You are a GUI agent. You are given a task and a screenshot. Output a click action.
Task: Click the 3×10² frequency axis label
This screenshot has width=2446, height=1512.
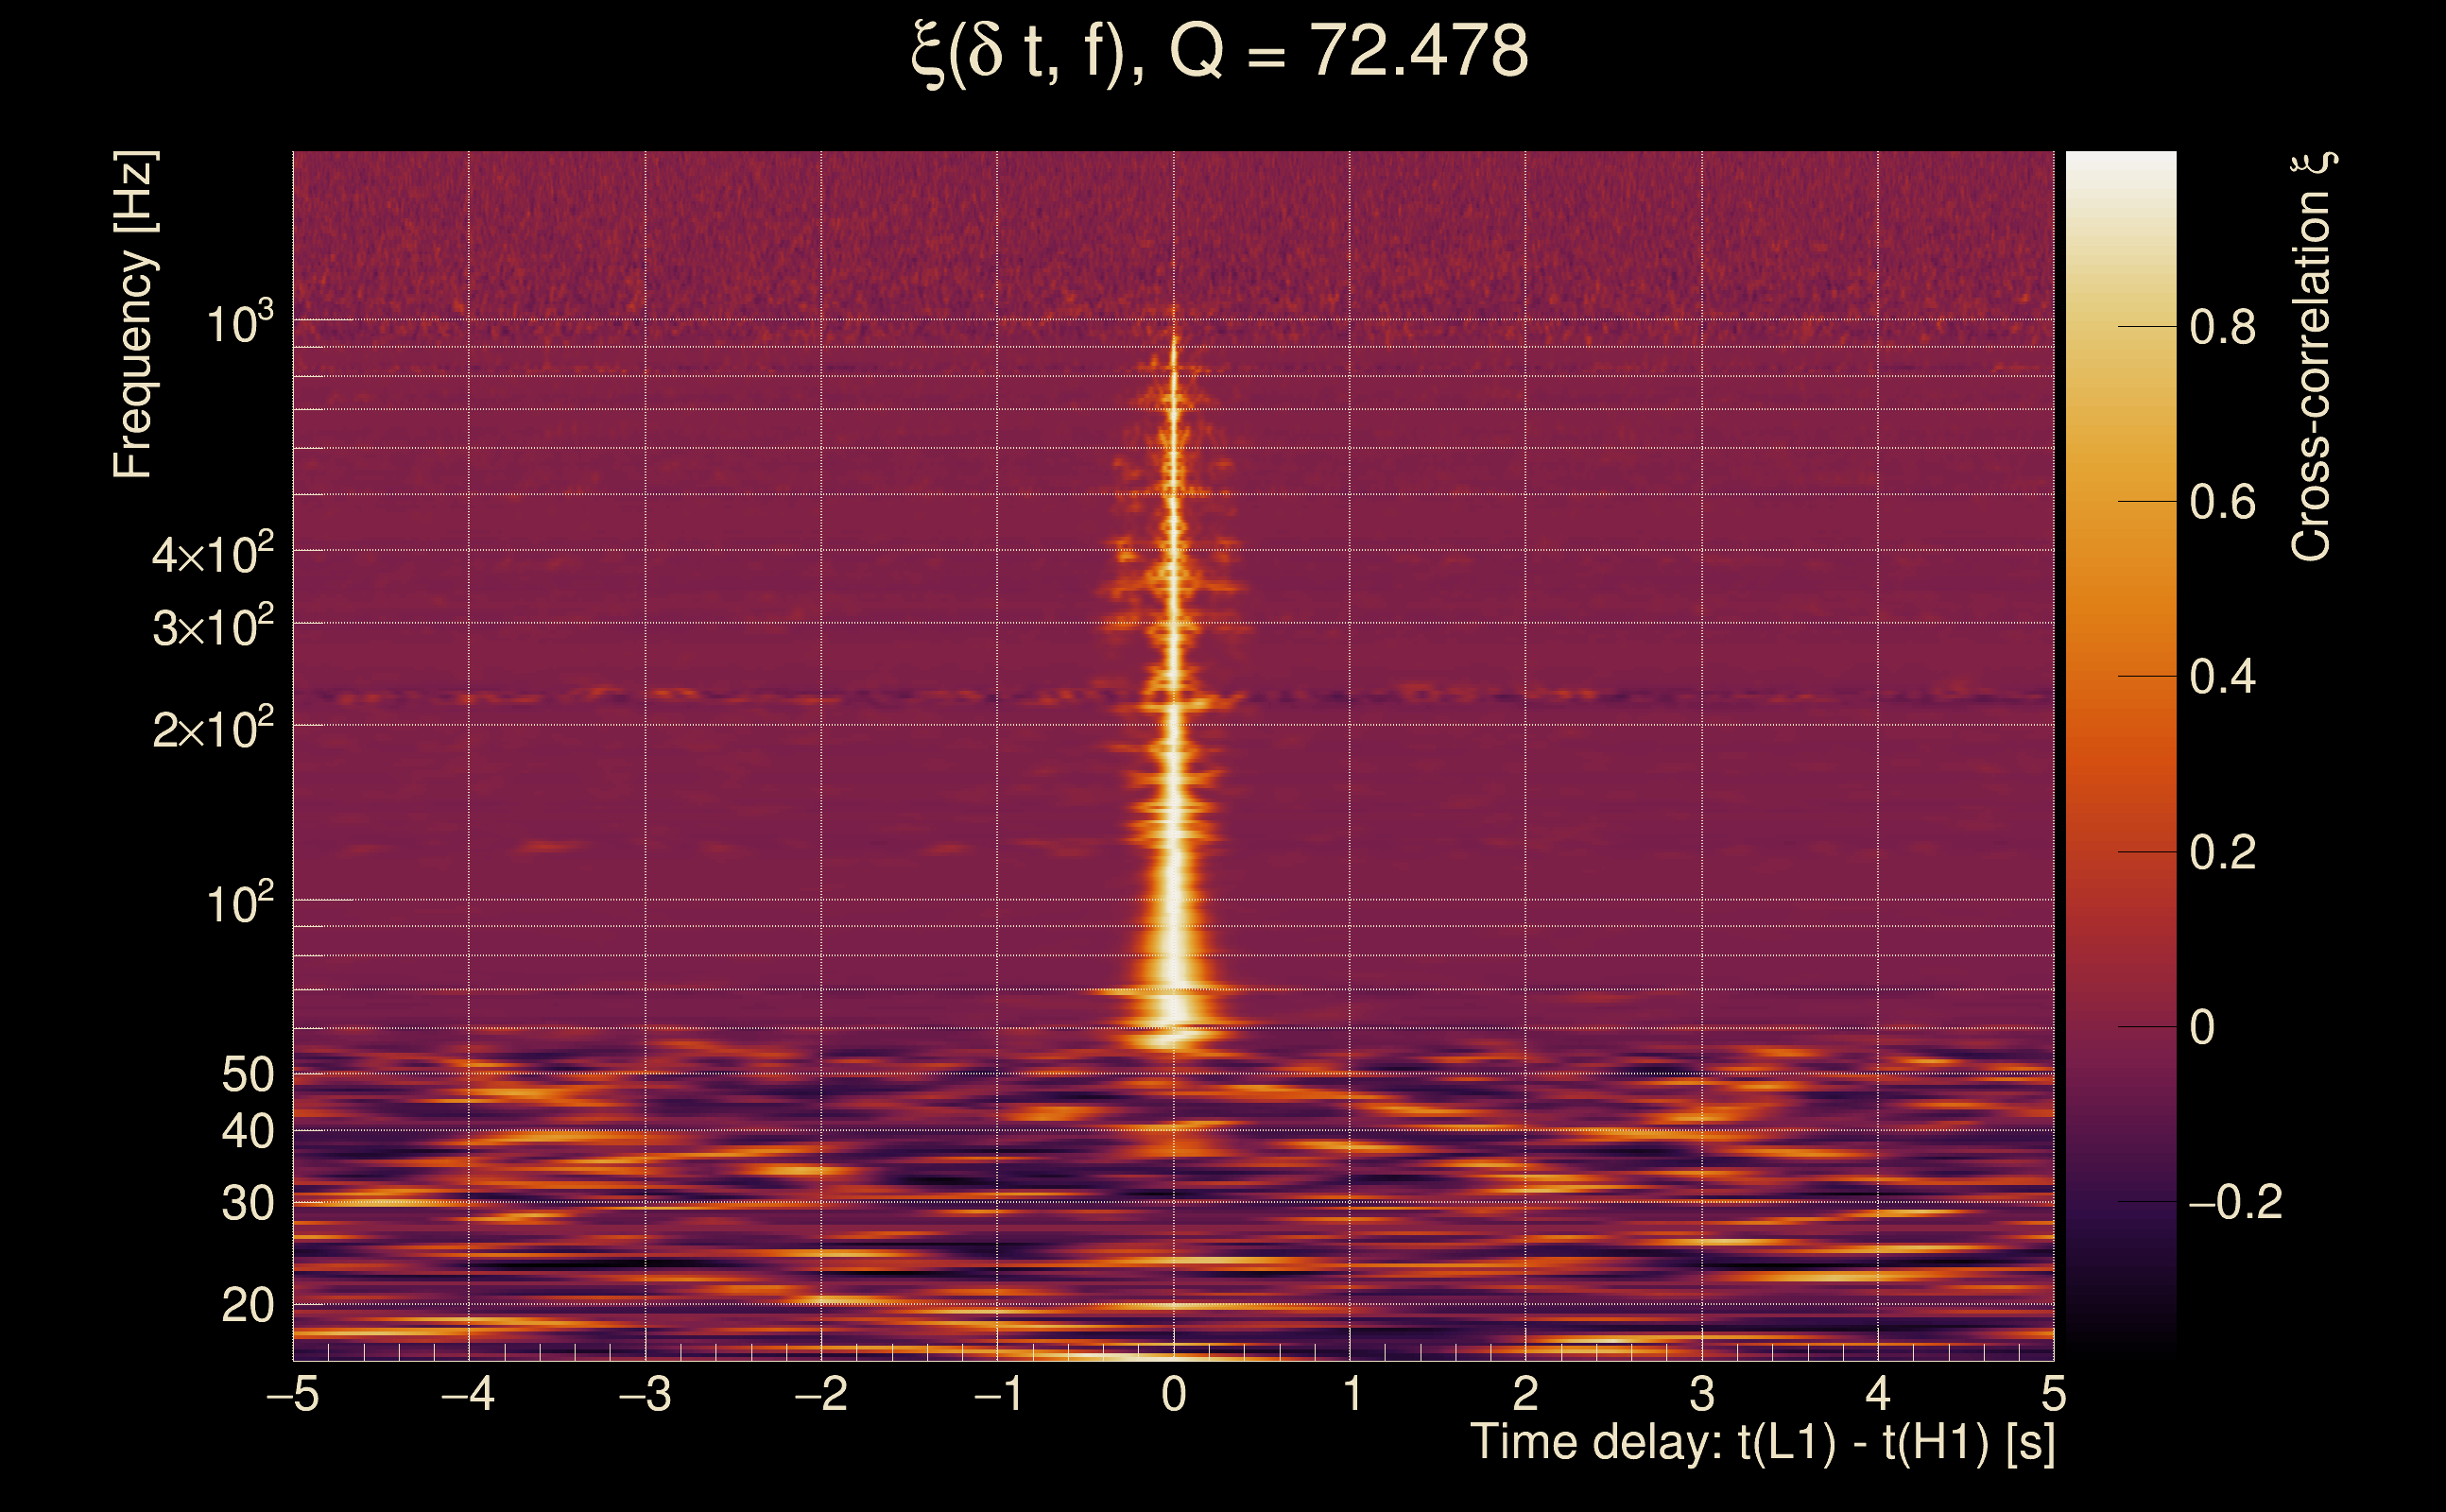point(212,627)
